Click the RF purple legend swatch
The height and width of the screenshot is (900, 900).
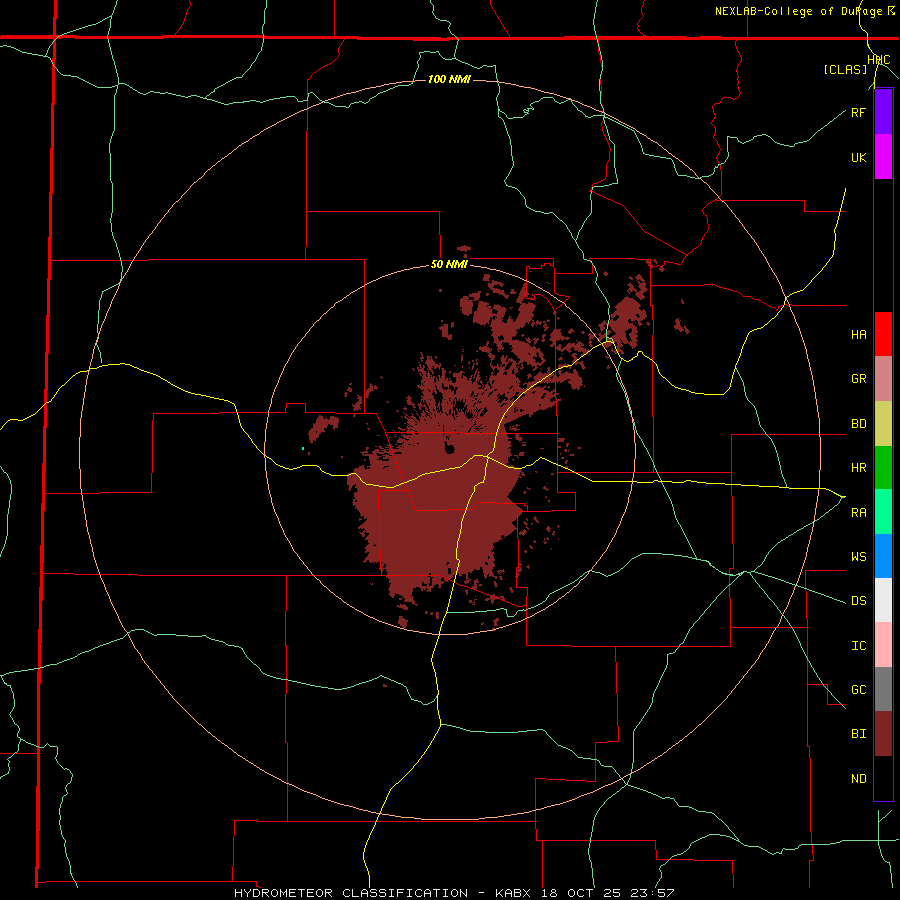(883, 112)
